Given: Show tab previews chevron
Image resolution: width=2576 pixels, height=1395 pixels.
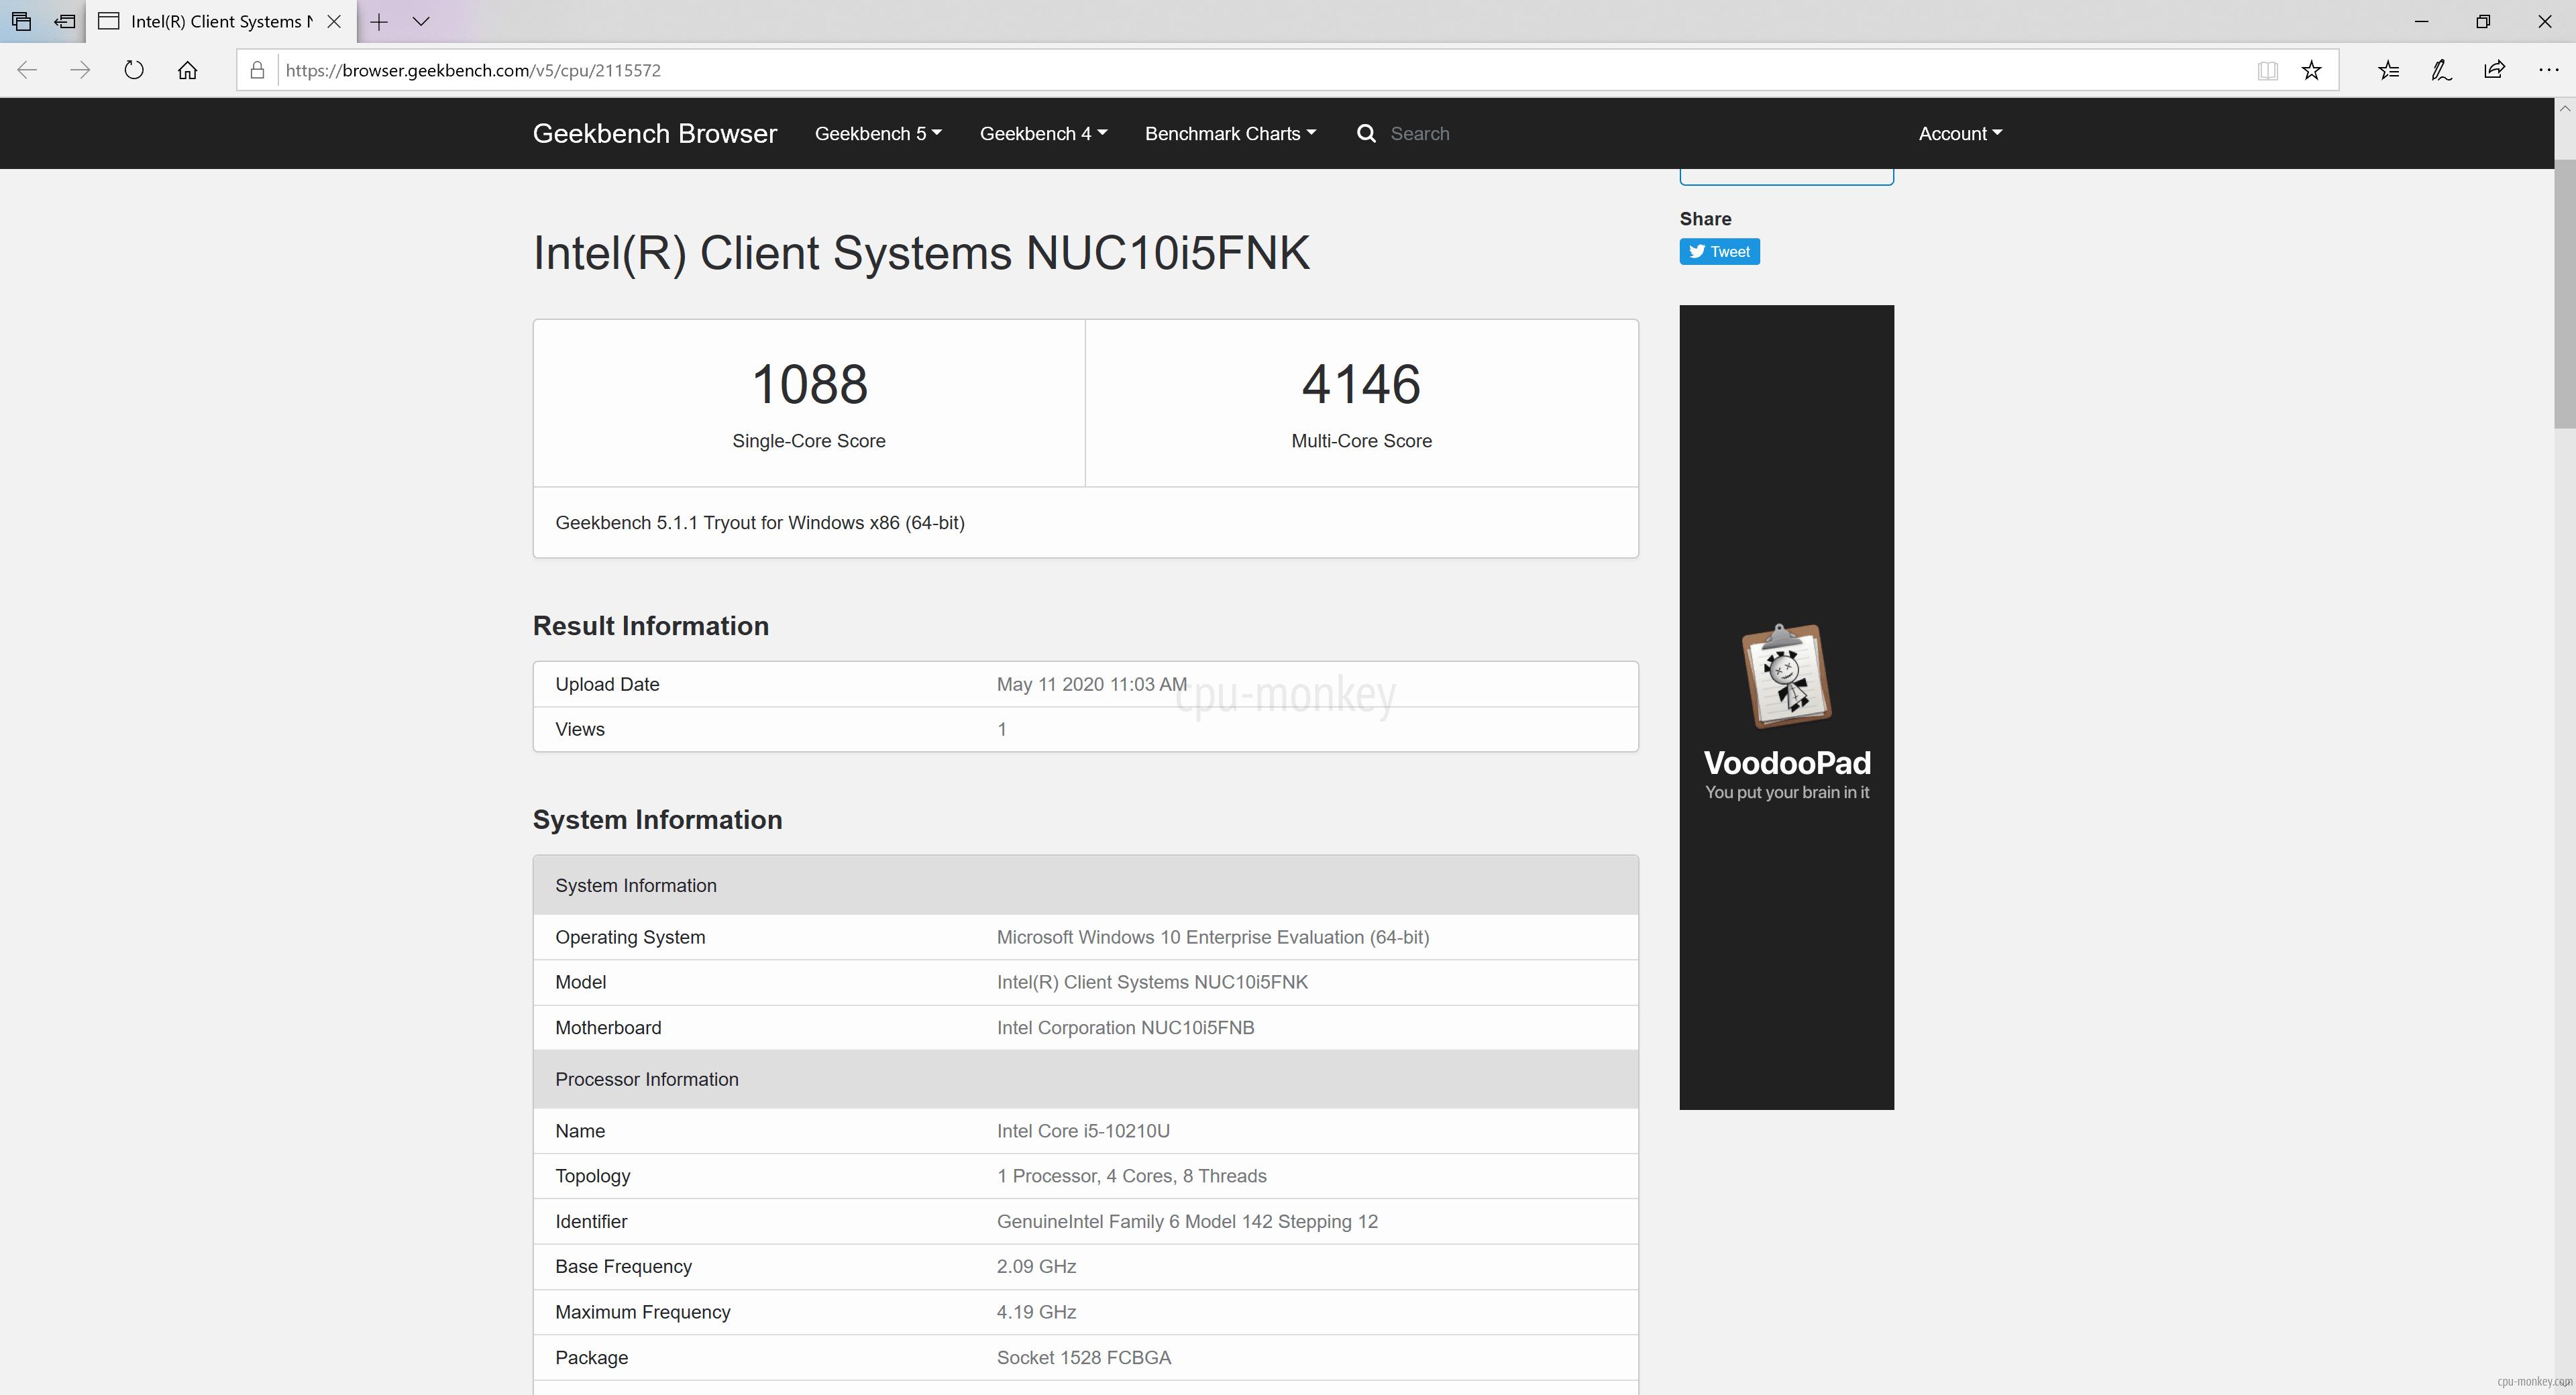Looking at the screenshot, I should coord(421,21).
